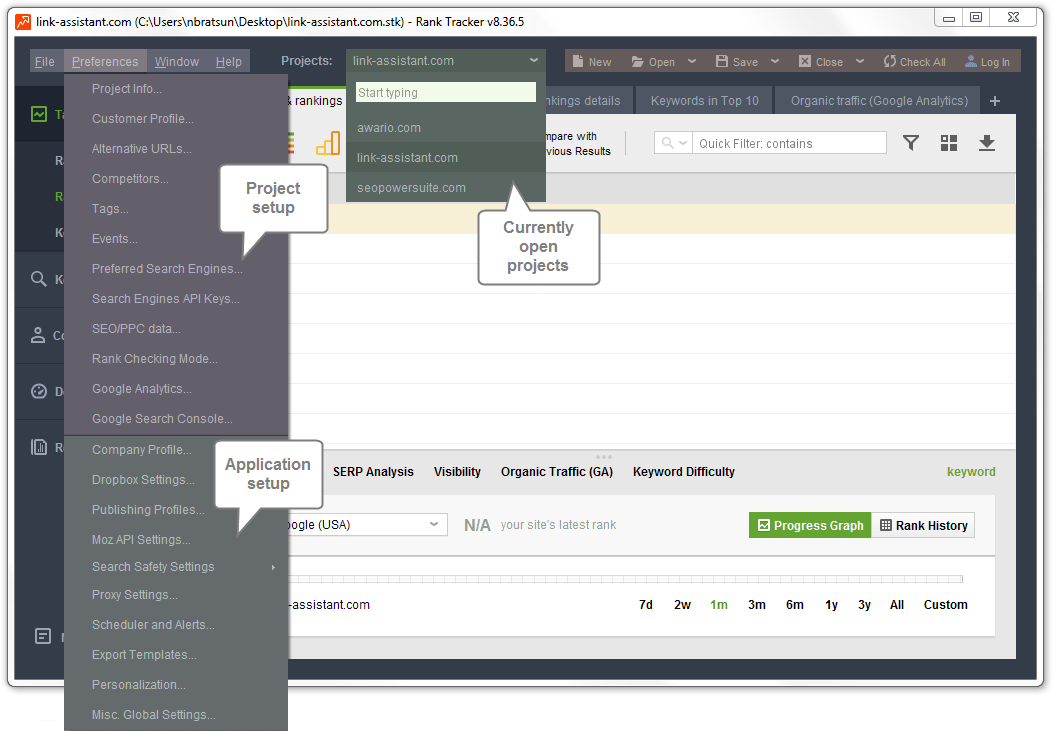Click the Save floppy disk icon
This screenshot has height=743, width=1053.
(722, 61)
